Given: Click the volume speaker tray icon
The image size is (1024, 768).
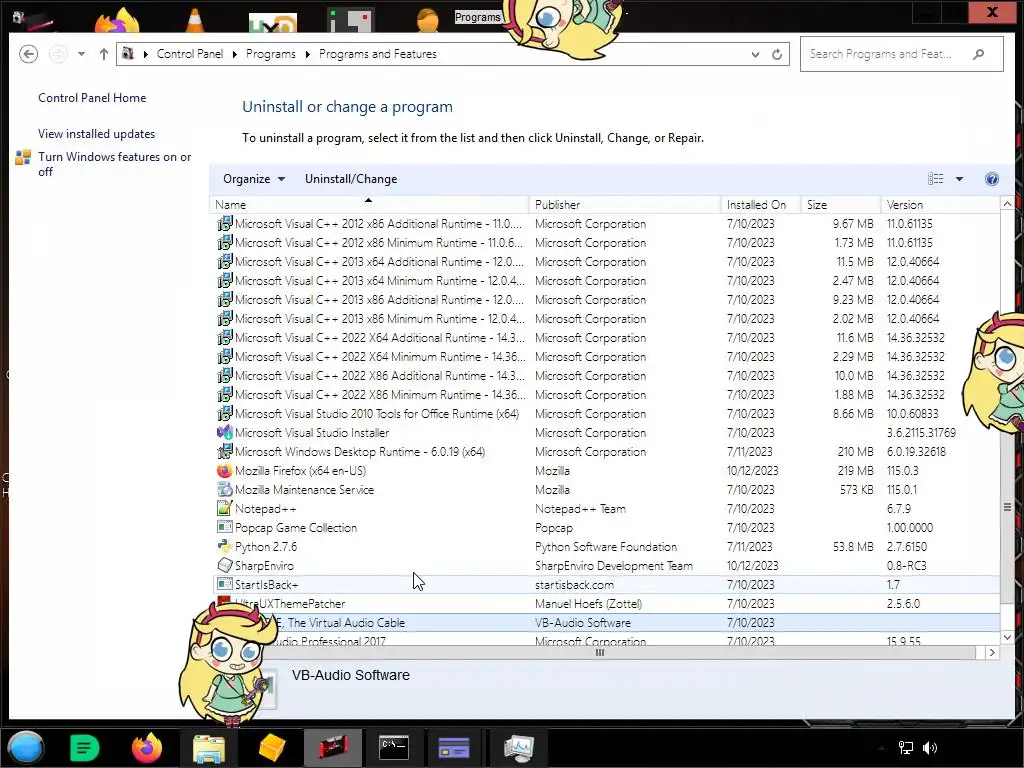Looking at the screenshot, I should (930, 748).
